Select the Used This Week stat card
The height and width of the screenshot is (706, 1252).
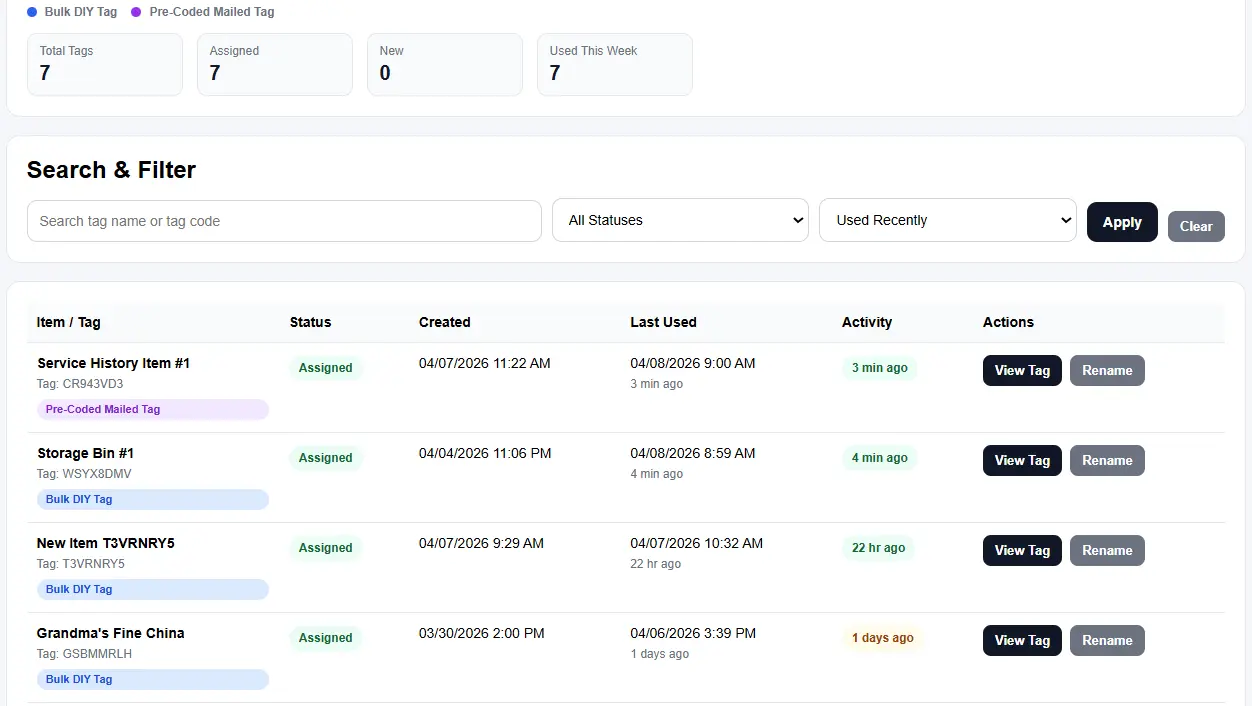click(614, 64)
